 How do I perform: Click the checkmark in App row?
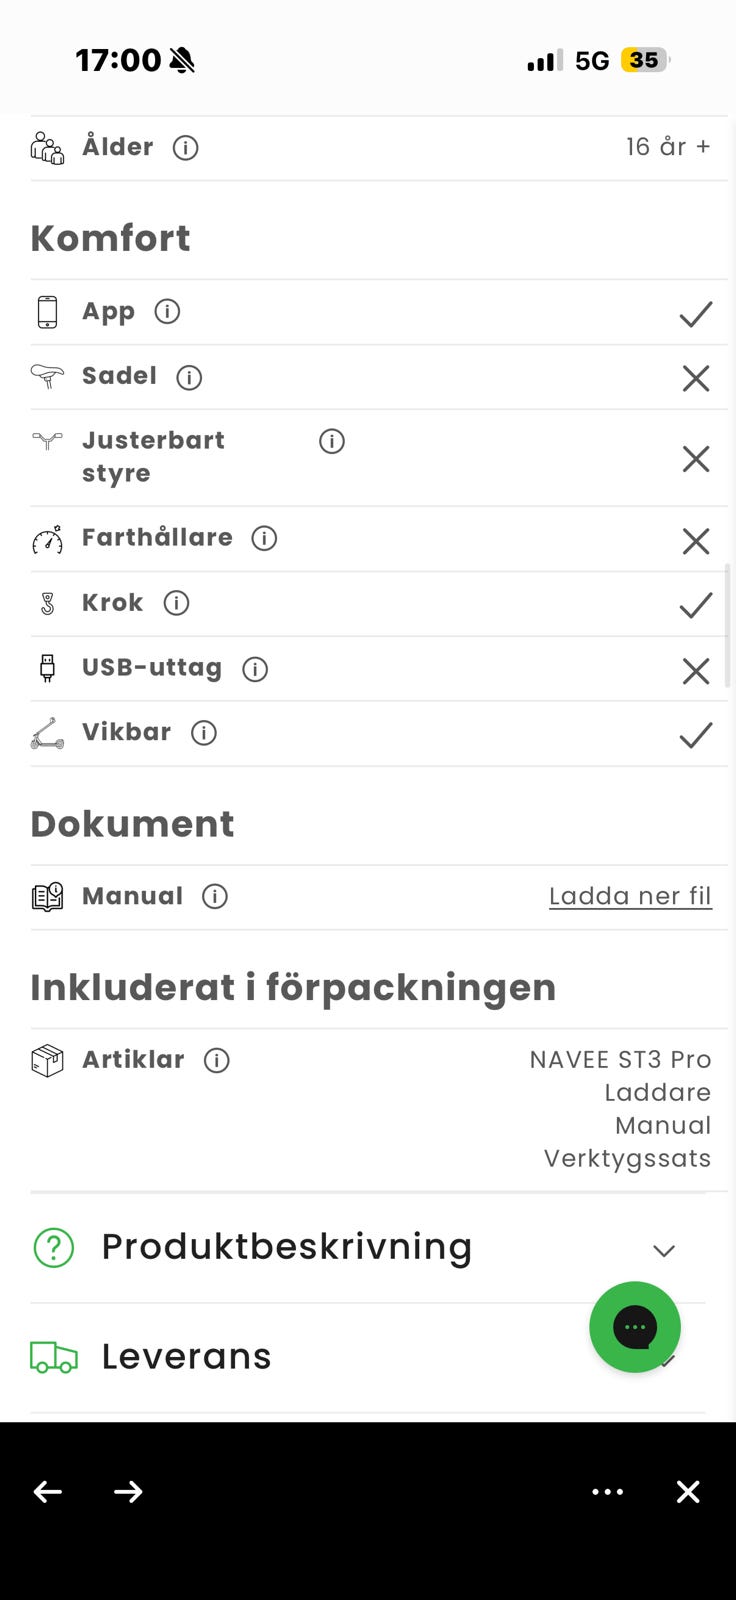[695, 314]
